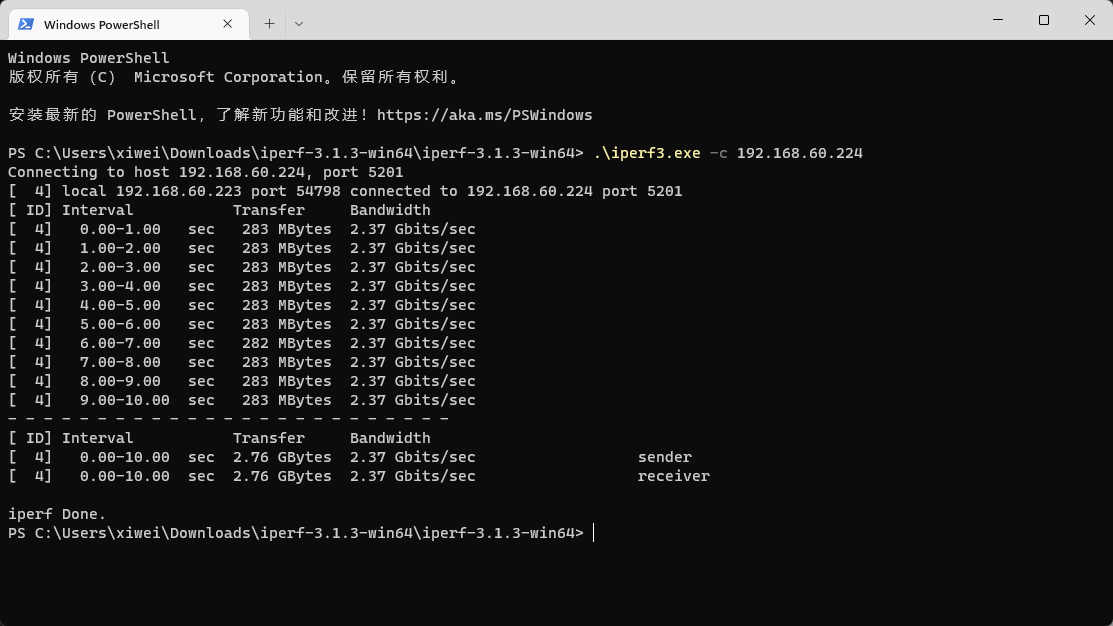Close the terminal window

pos(1090,20)
